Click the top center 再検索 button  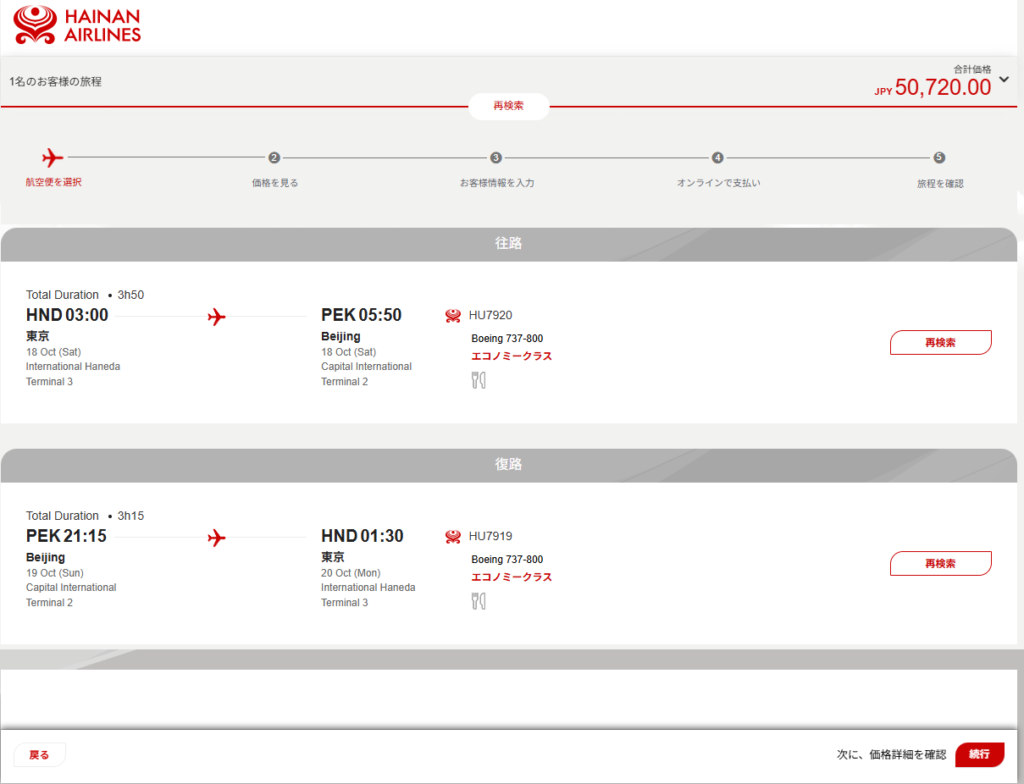[x=508, y=106]
